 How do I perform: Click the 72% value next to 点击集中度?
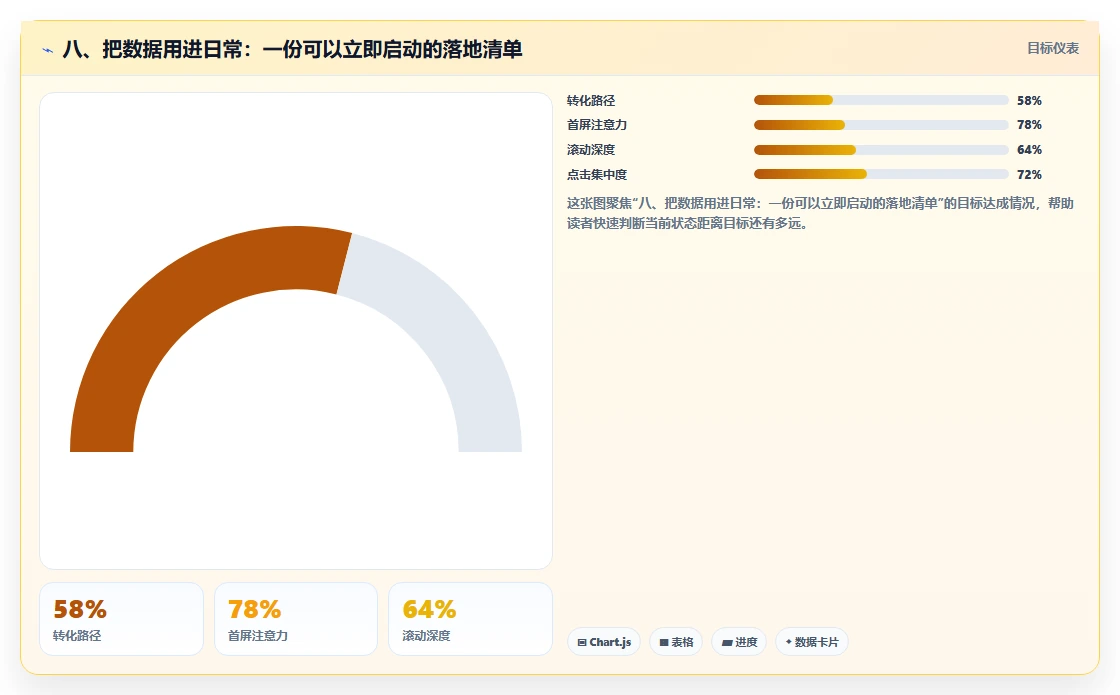click(x=1029, y=174)
